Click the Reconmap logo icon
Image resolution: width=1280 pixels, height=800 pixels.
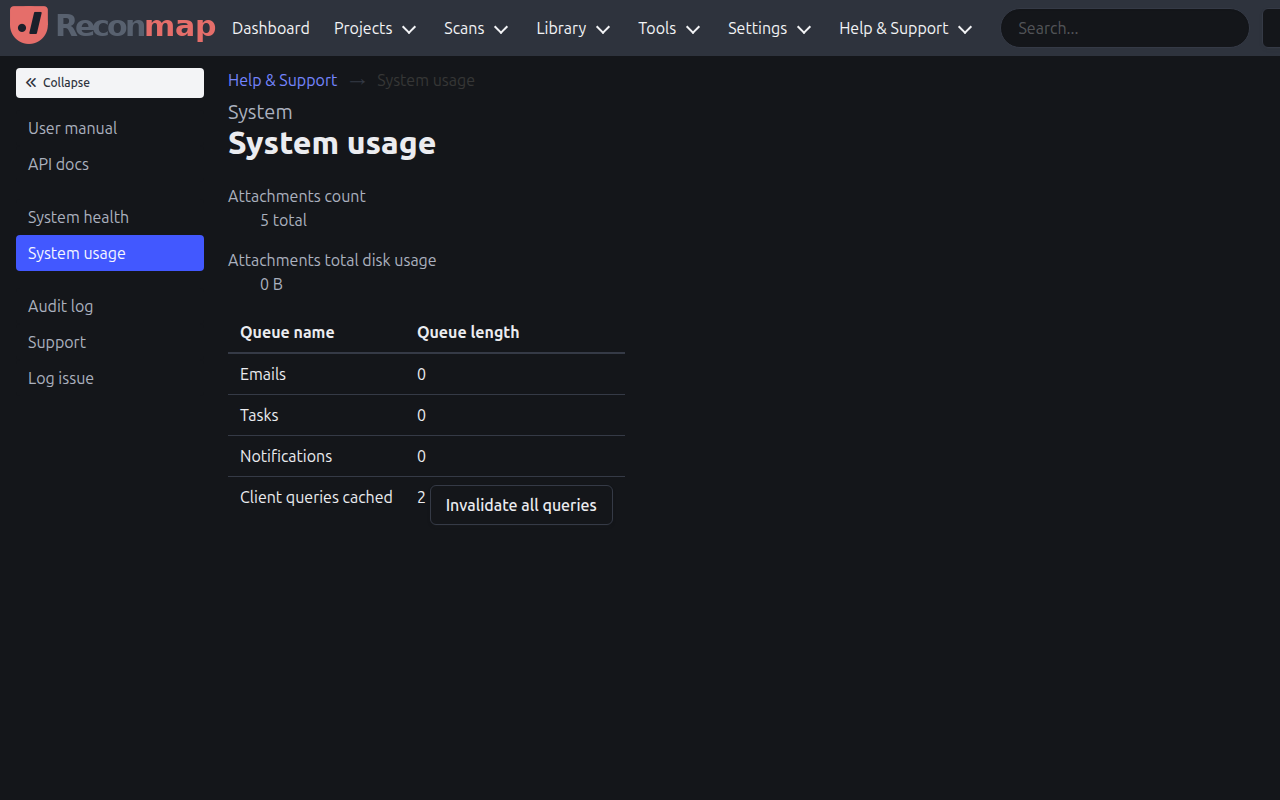tap(29, 25)
